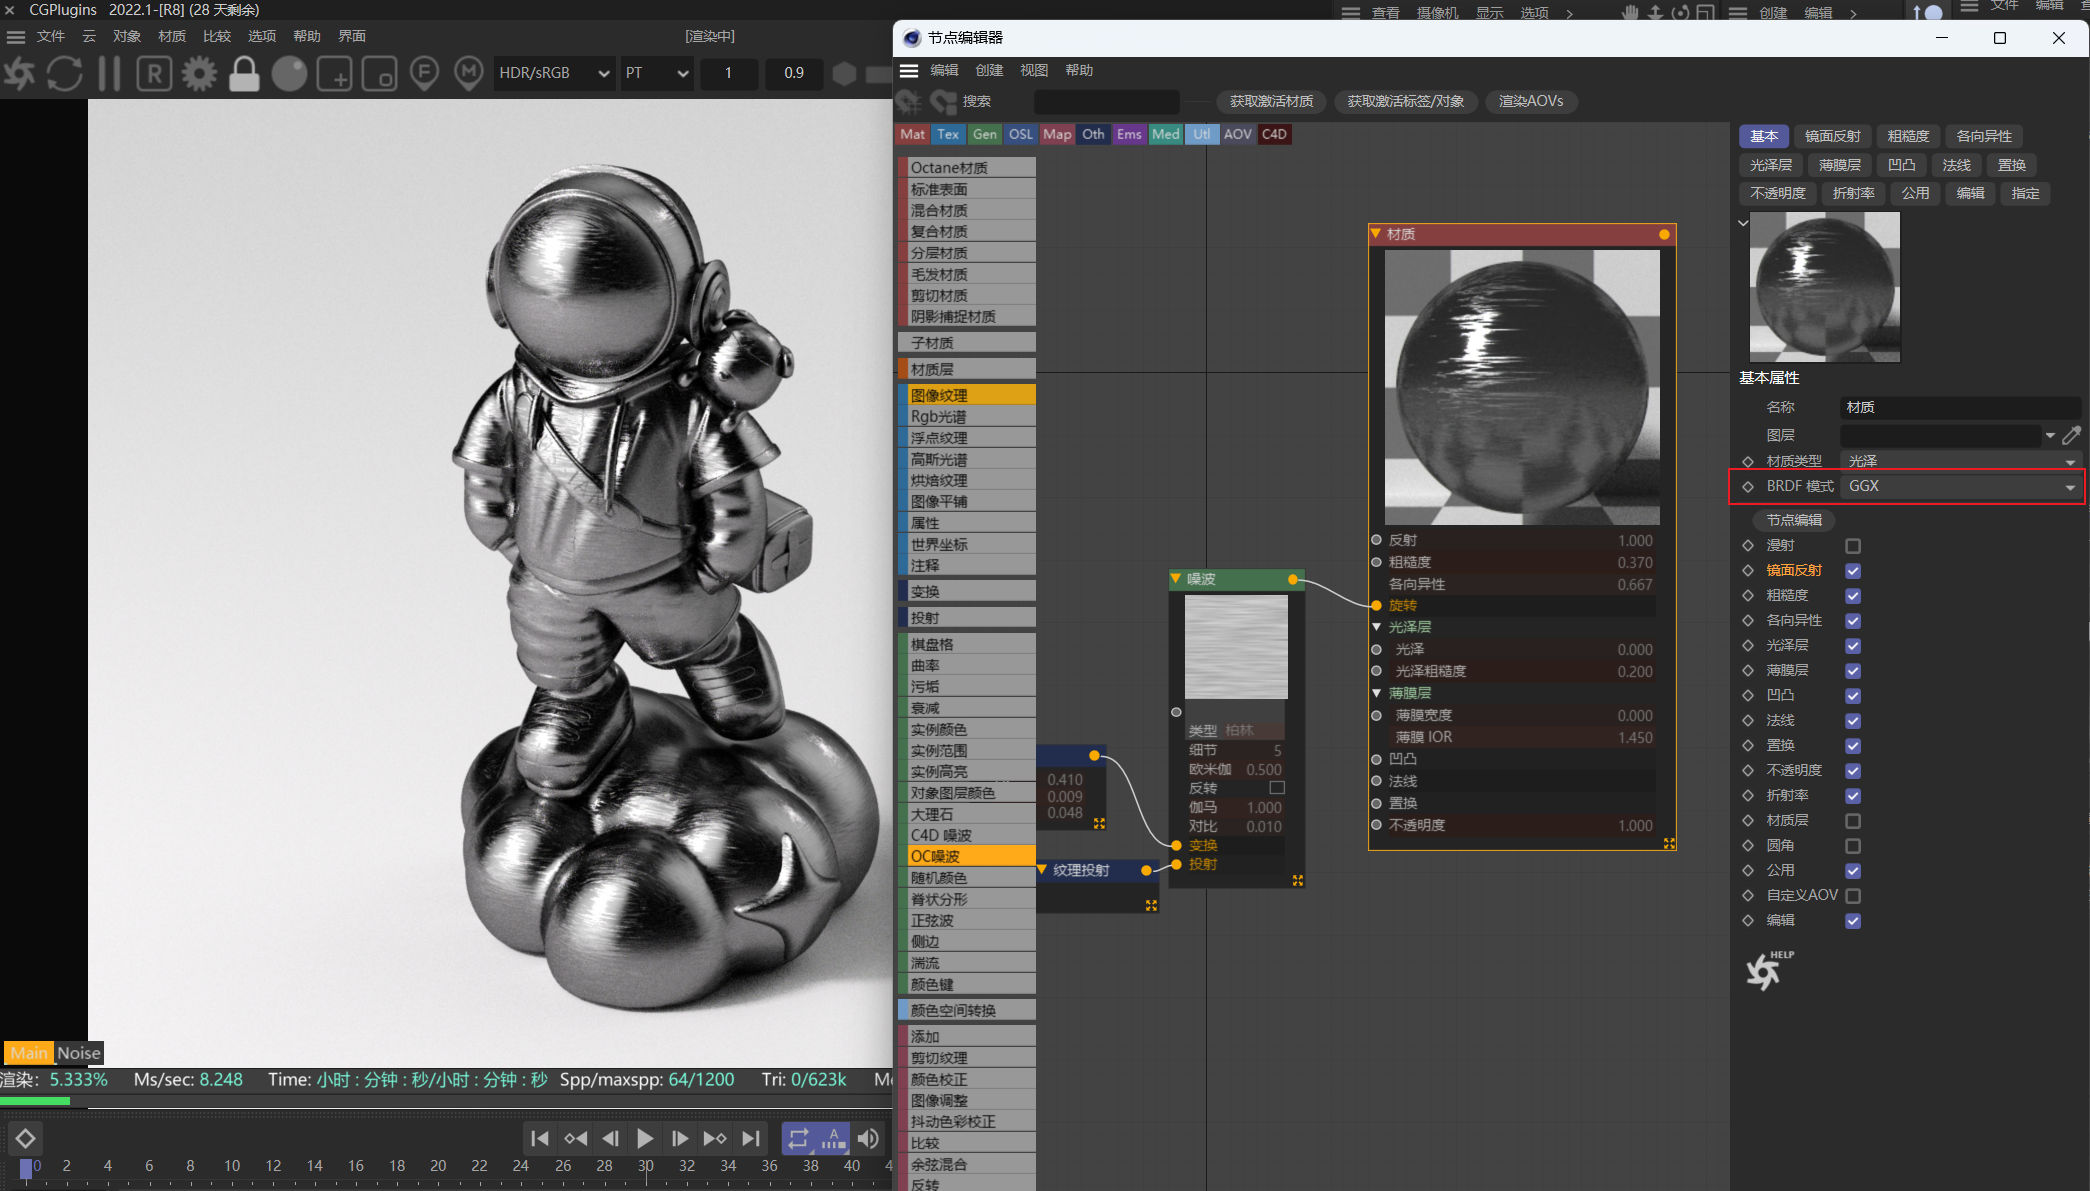Collapse the 光泽层 section in material node
The image size is (2090, 1191).
coord(1377,627)
